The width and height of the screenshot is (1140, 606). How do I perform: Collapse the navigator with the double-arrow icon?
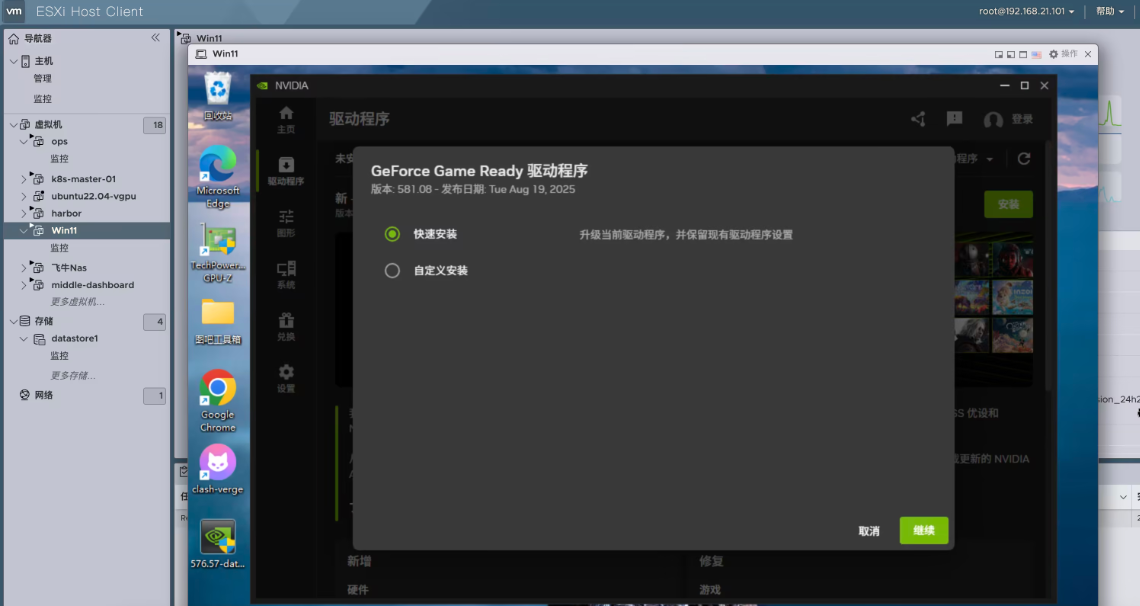click(156, 38)
